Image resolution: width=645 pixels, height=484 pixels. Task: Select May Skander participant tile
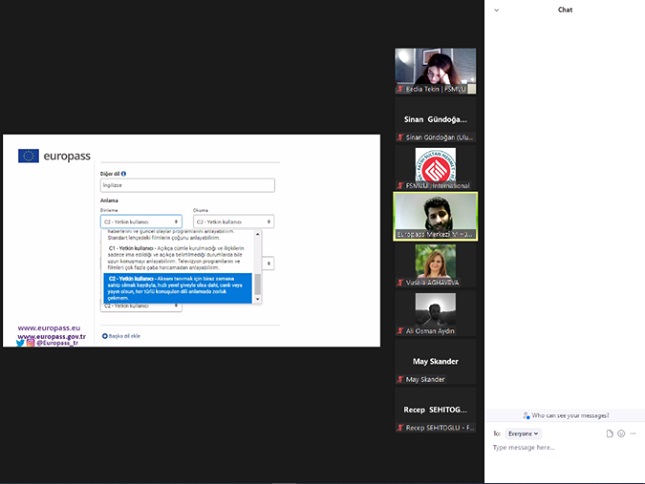pyautogui.click(x=435, y=362)
